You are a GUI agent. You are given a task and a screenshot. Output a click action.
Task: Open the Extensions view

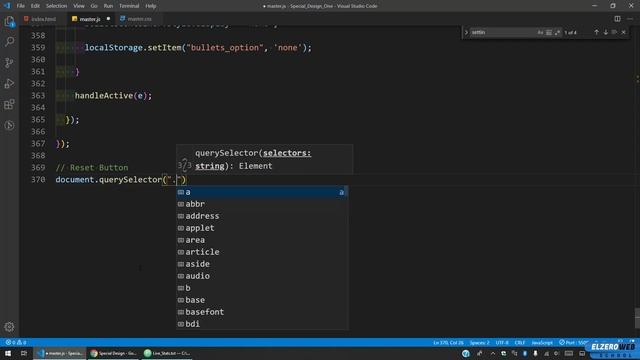9,104
